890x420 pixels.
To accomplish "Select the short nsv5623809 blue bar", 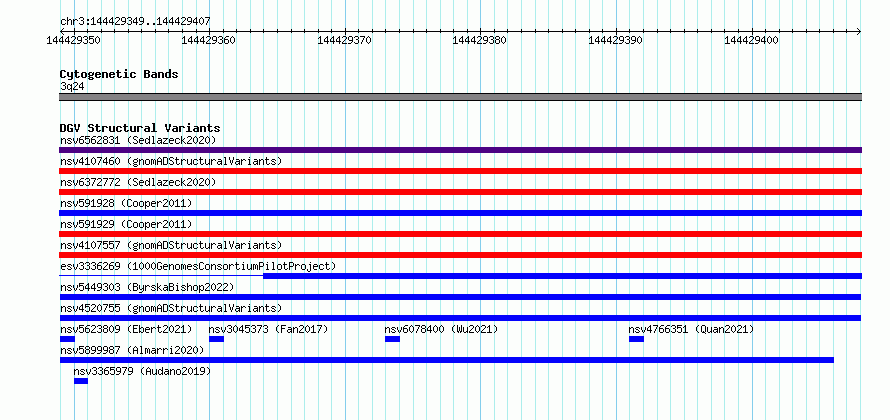I will coord(67,339).
